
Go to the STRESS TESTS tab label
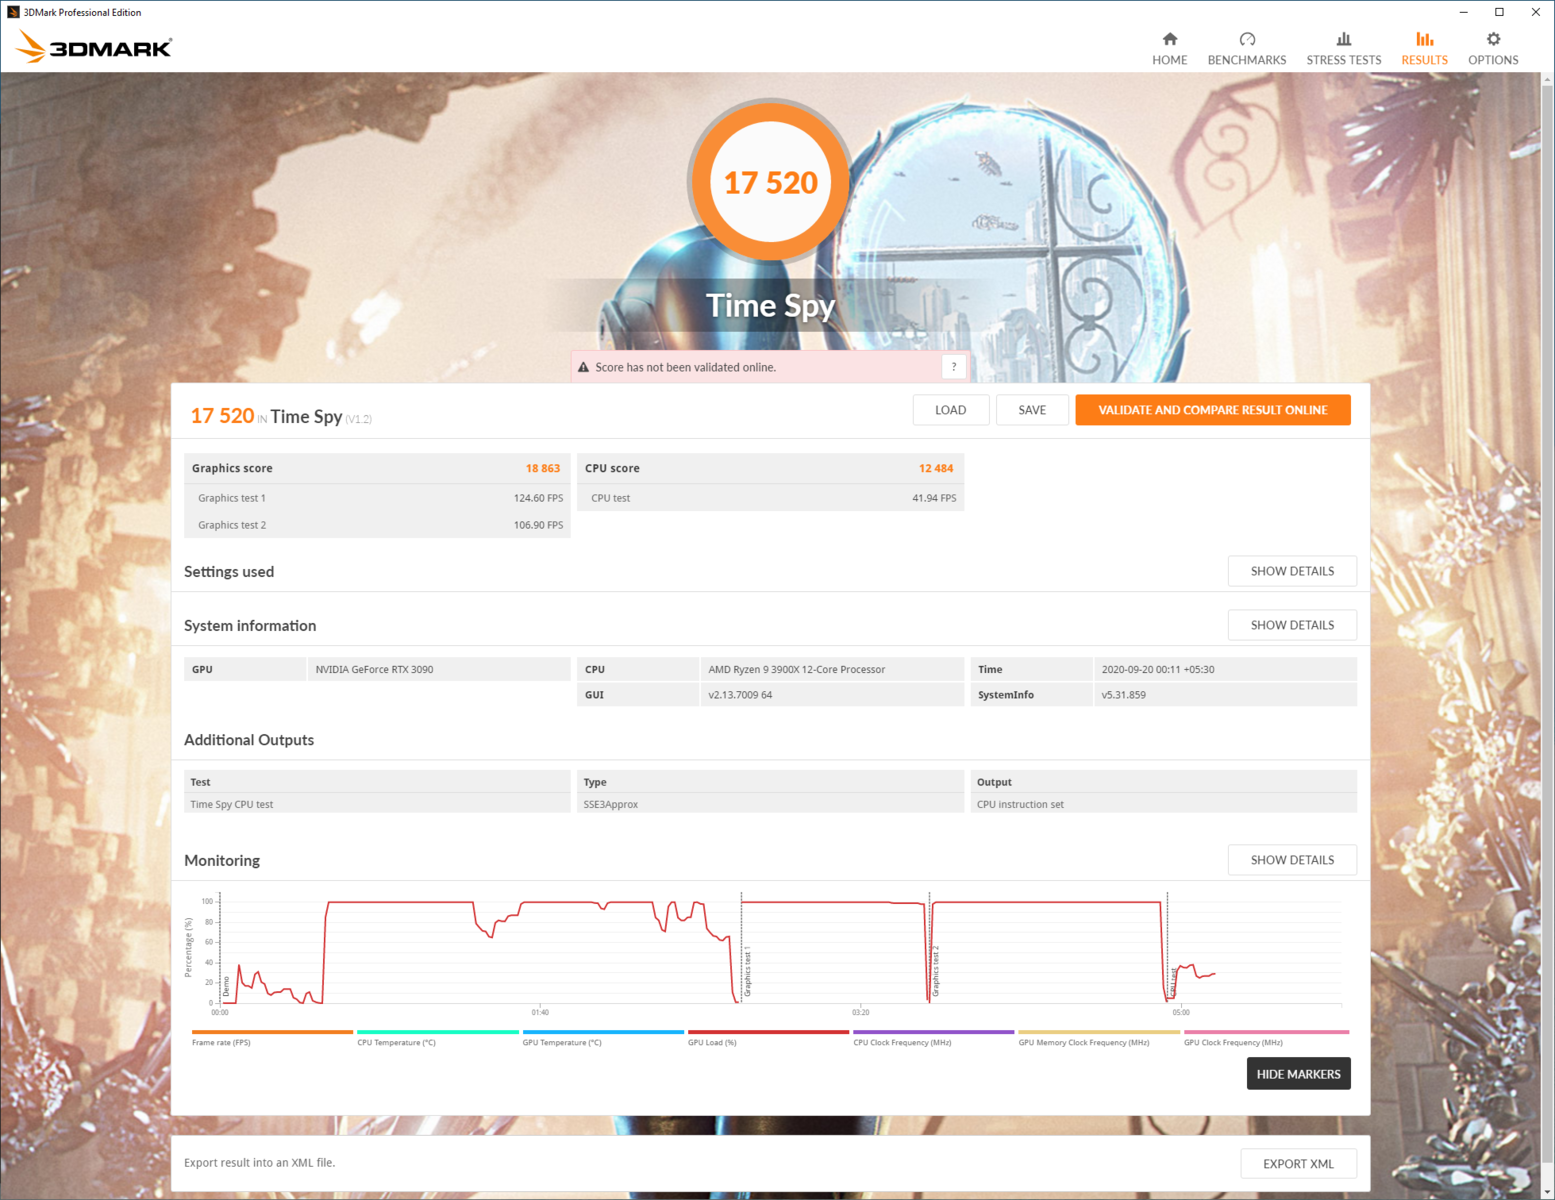click(1344, 60)
